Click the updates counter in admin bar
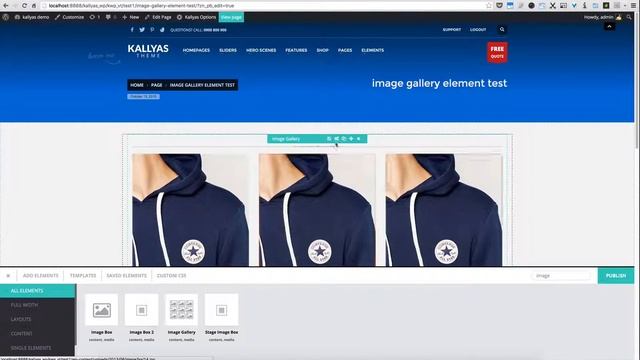This screenshot has width=640, height=360. tap(95, 17)
